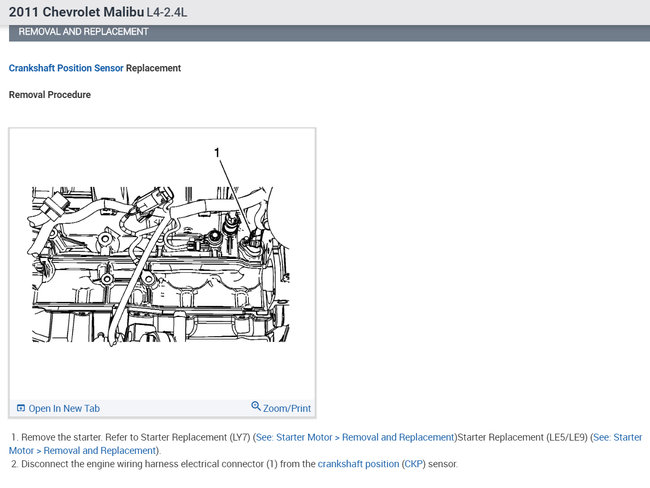Click 'Starter Replacement (LE5/LE9)' text
This screenshot has height=488, width=650.
[522, 437]
